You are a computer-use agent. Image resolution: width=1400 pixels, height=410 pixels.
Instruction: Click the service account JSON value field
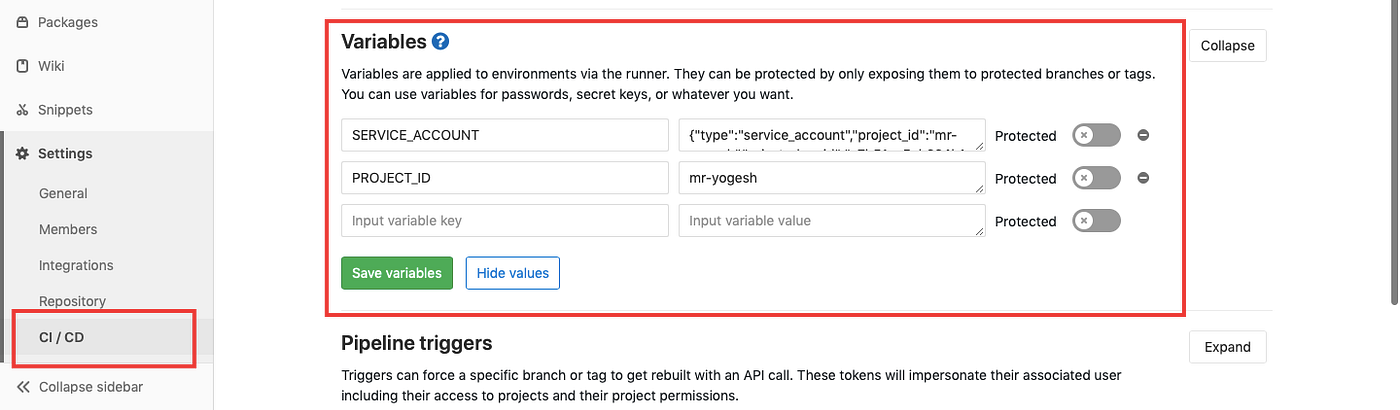832,135
